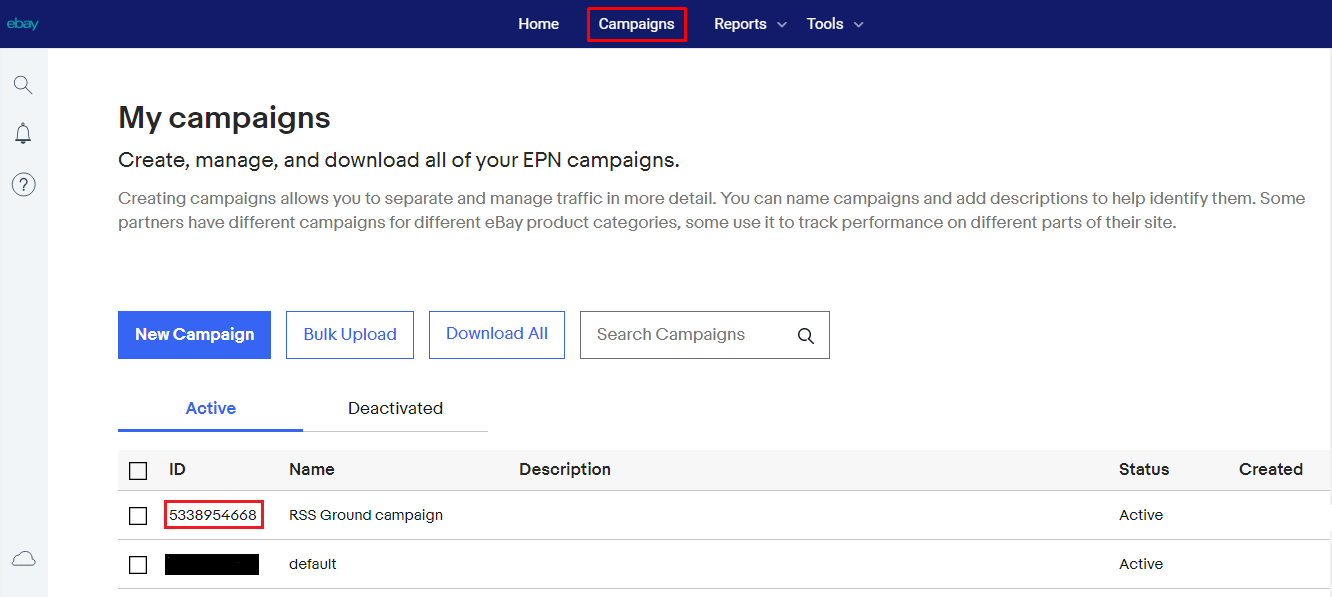Check the RSS Ground campaign checkbox

tap(138, 516)
